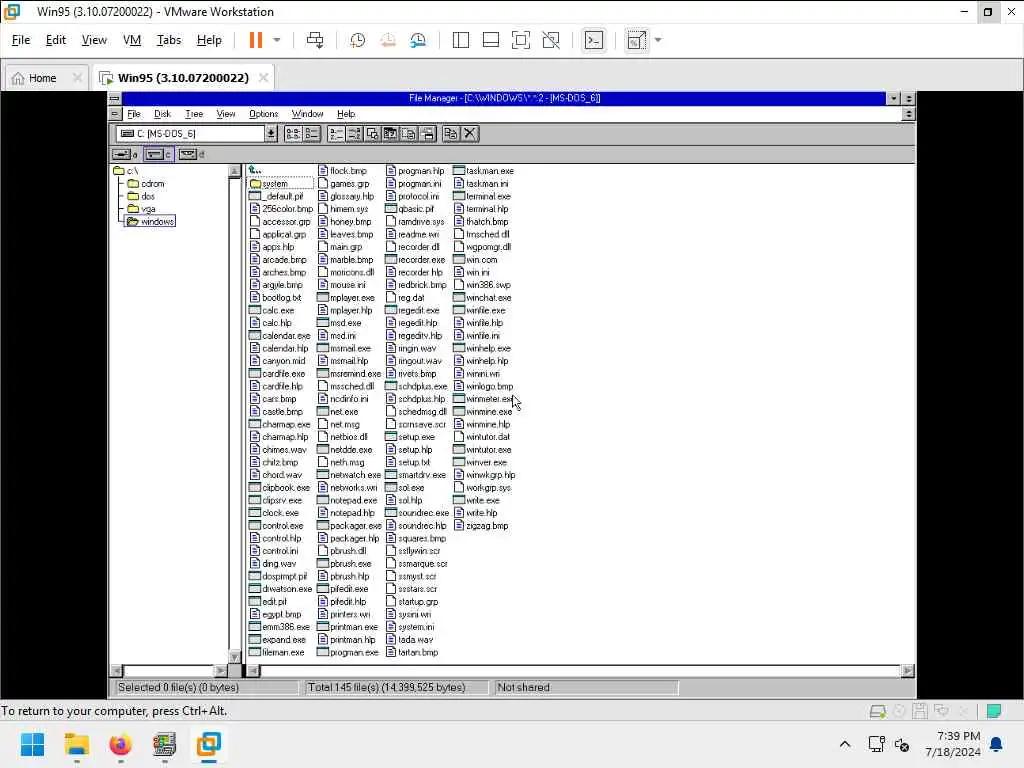
Task: Expand the C: [MS-DOS_6] drive dropdown
Action: pyautogui.click(x=271, y=133)
